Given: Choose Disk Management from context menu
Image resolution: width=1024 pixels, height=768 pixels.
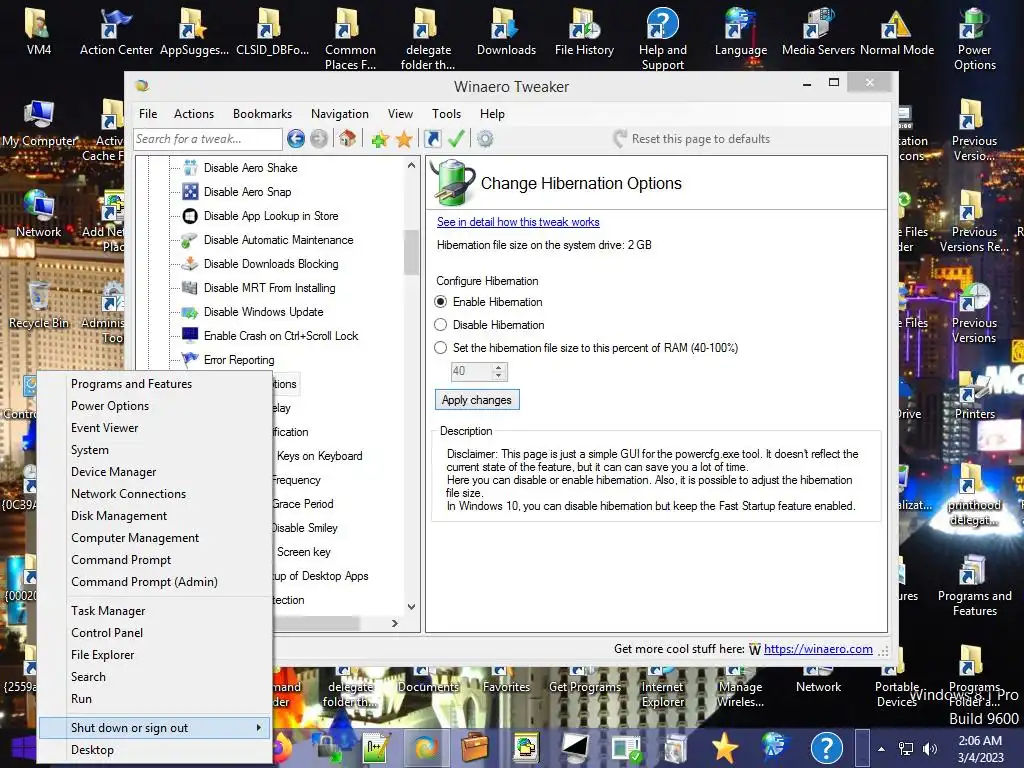Looking at the screenshot, I should 154,515.
